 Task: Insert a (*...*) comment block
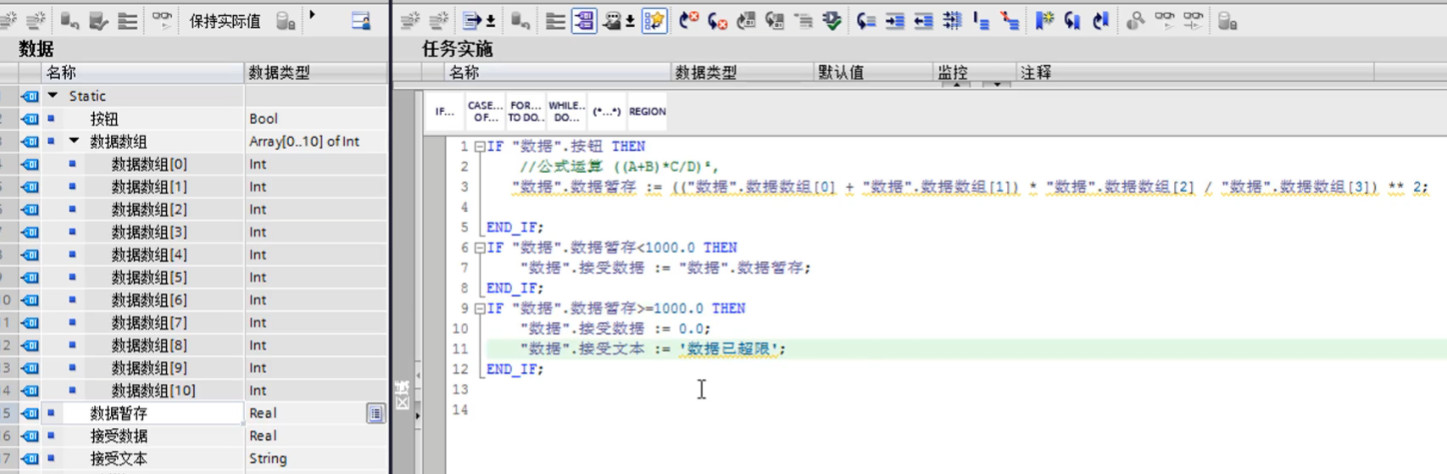coord(607,112)
